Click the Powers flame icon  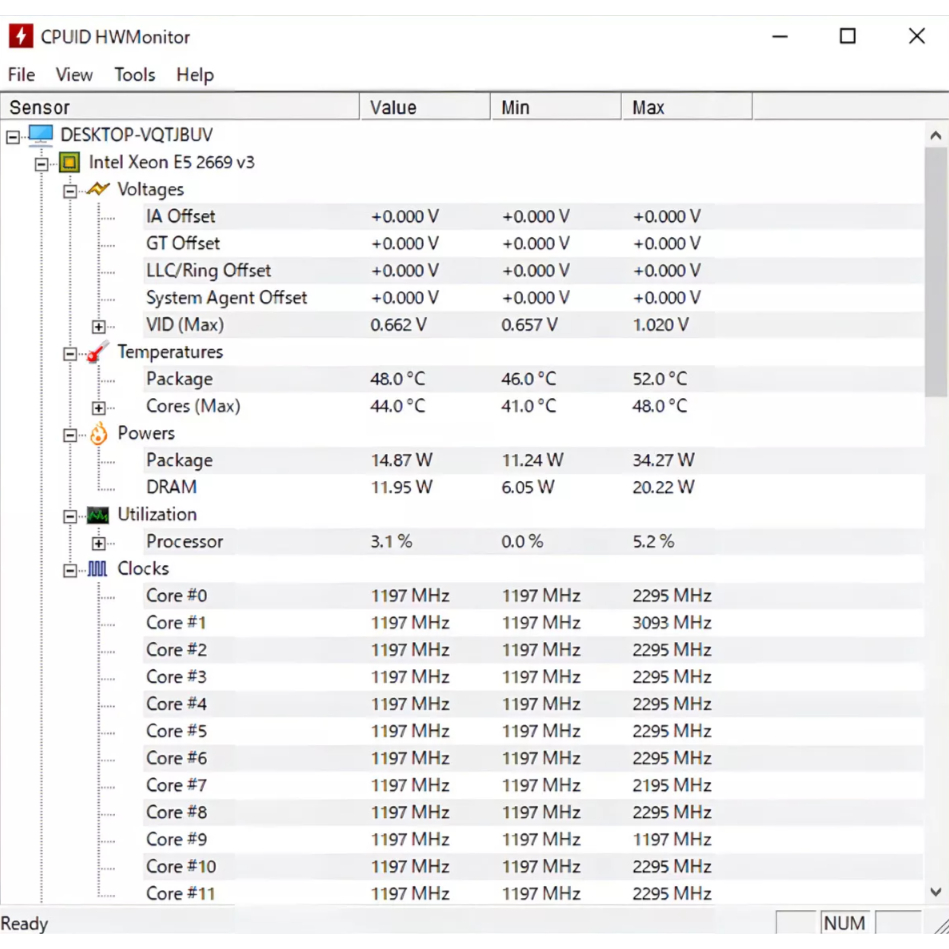98,433
